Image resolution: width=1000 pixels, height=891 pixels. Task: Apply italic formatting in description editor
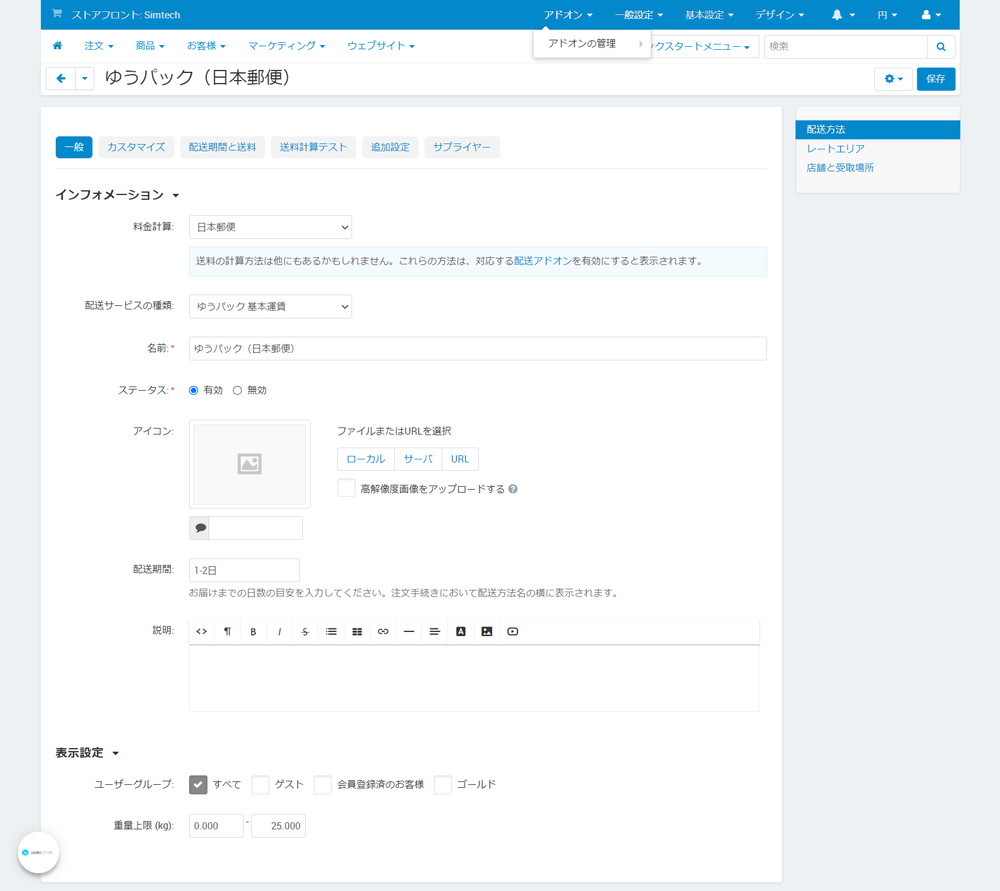point(279,631)
